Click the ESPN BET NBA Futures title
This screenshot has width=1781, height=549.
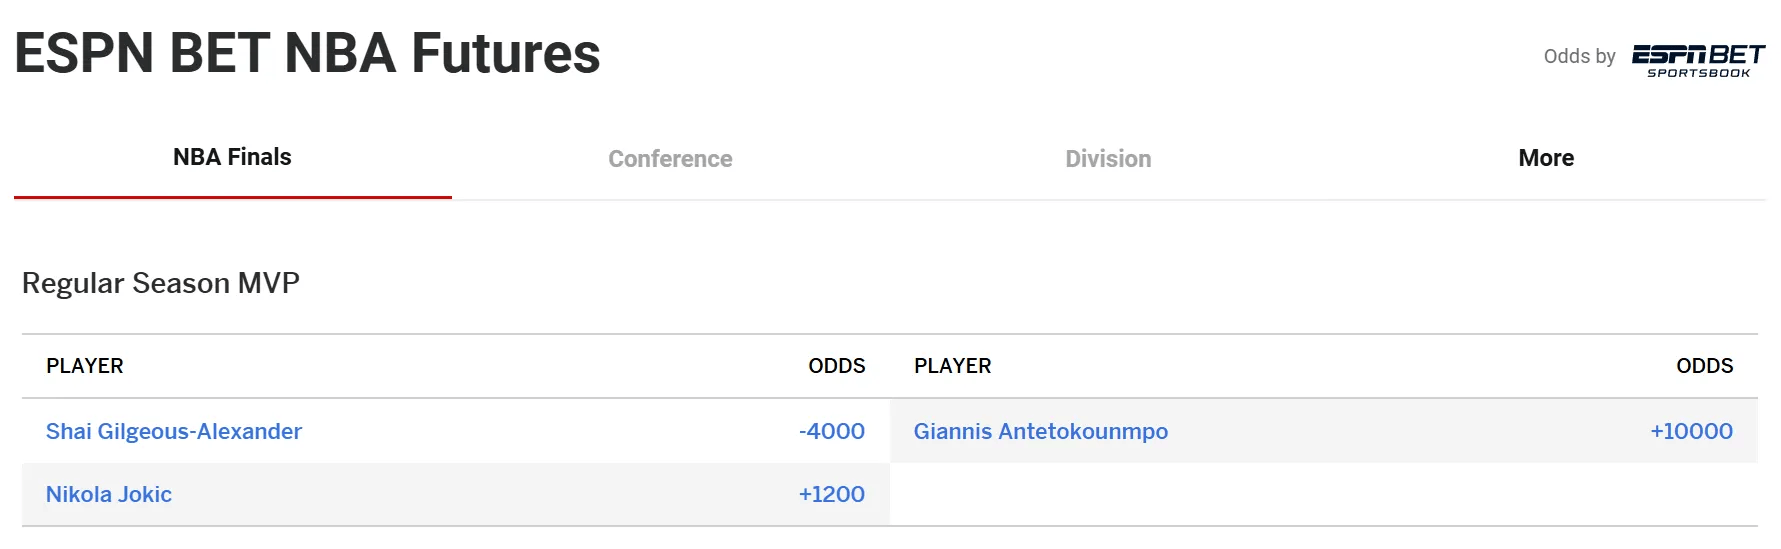pyautogui.click(x=307, y=53)
